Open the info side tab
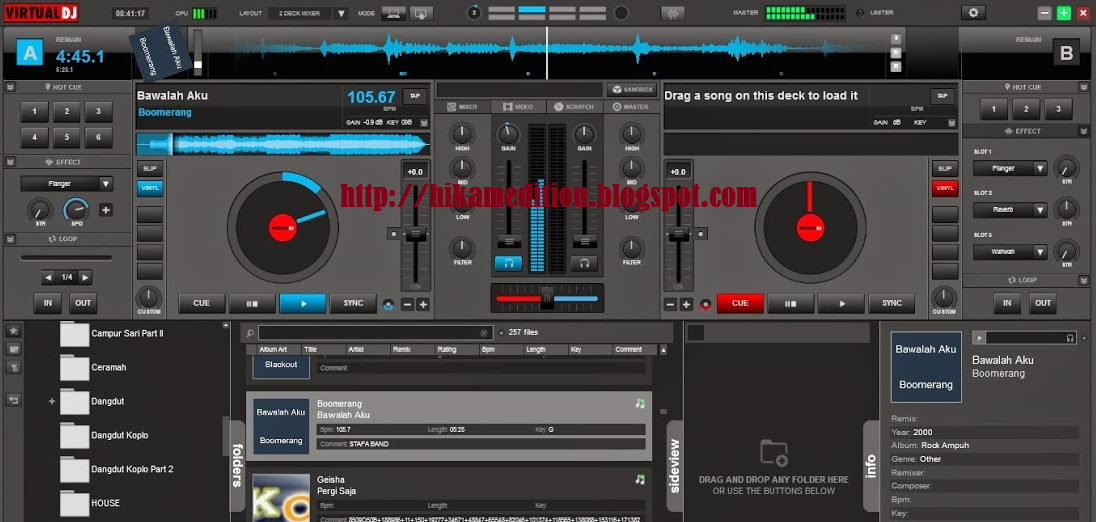The image size is (1096, 522). [x=871, y=465]
